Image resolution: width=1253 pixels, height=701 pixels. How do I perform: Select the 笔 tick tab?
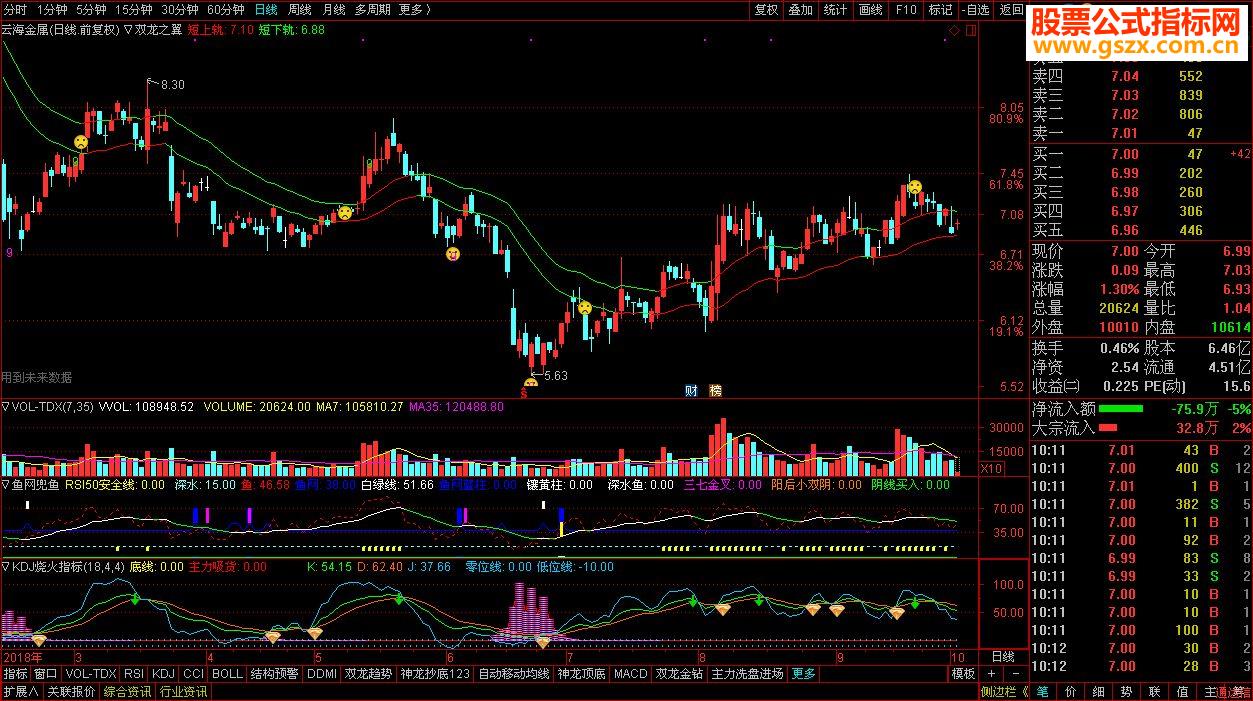1042,692
